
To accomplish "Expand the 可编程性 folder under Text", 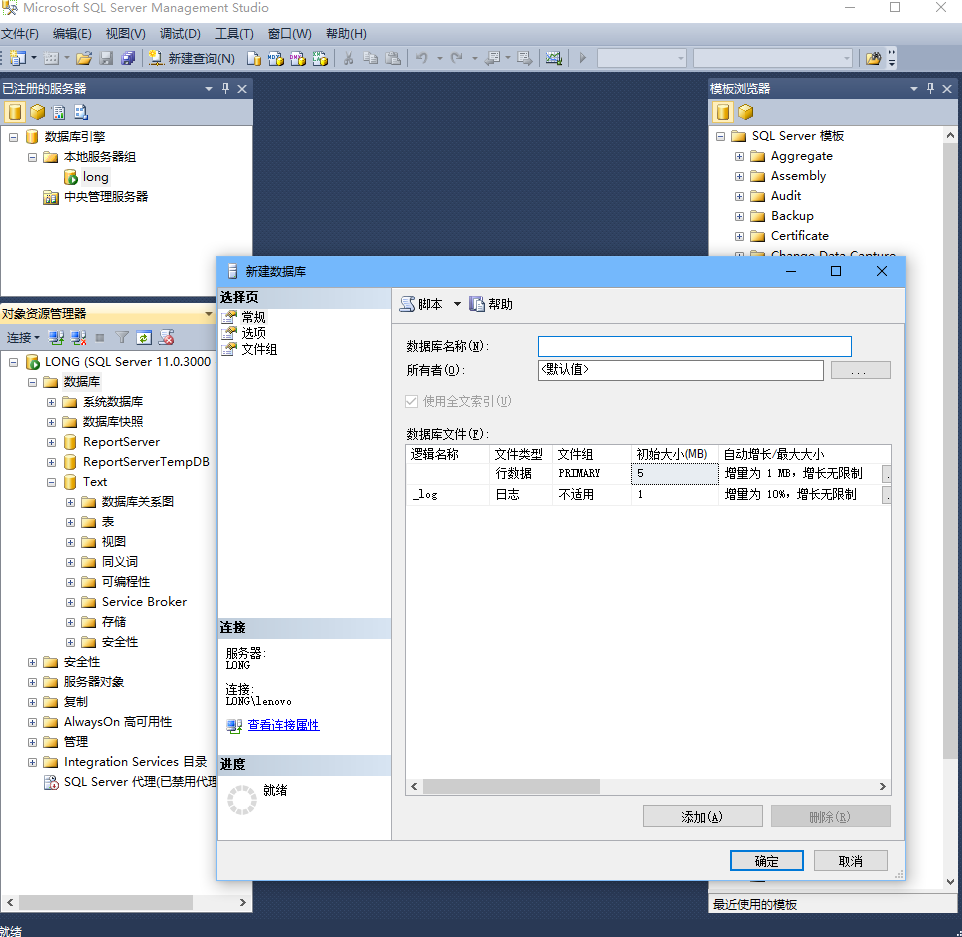I will 71,582.
